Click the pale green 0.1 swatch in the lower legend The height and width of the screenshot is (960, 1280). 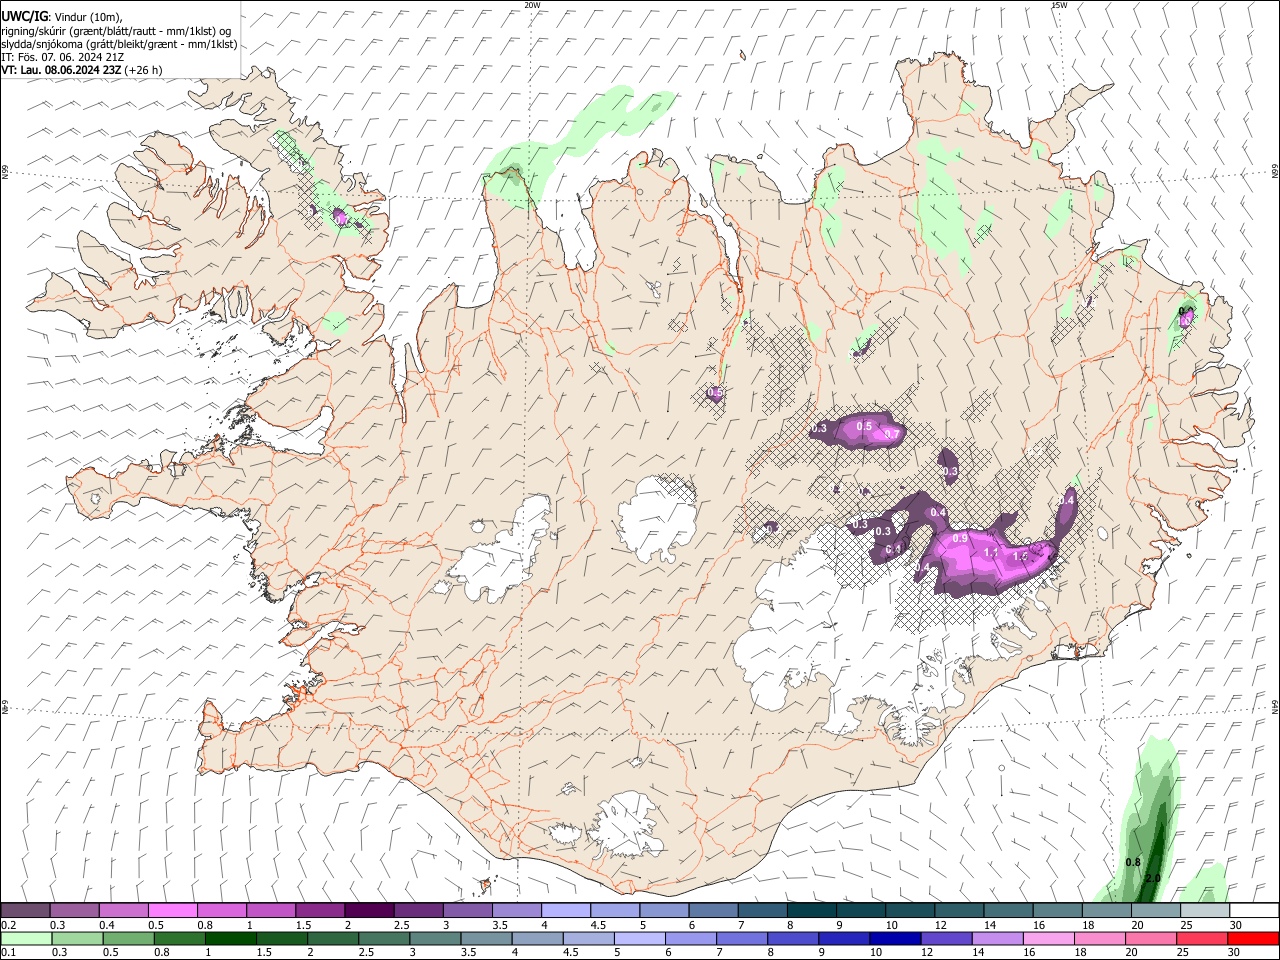pyautogui.click(x=26, y=939)
